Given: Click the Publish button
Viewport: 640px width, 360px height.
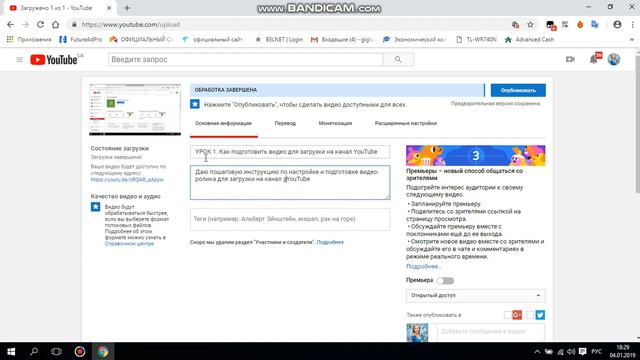Looking at the screenshot, I should coord(518,90).
